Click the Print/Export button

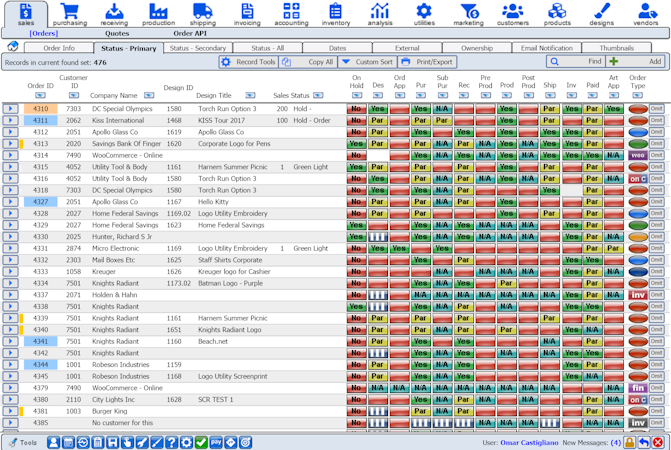click(427, 62)
